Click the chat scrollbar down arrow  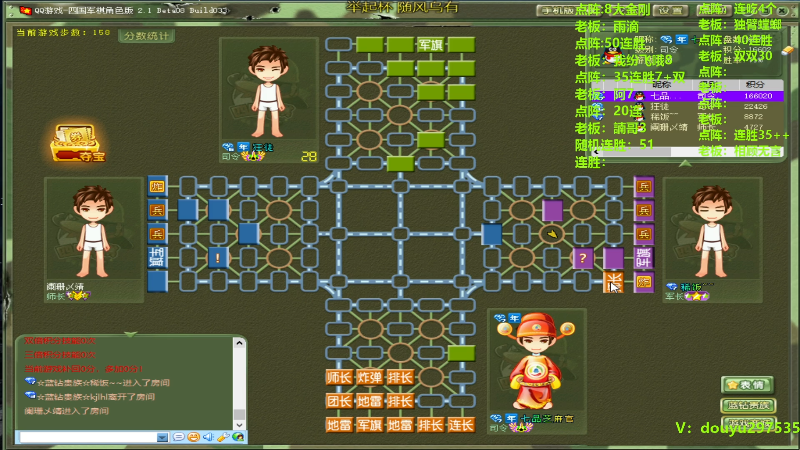click(239, 424)
